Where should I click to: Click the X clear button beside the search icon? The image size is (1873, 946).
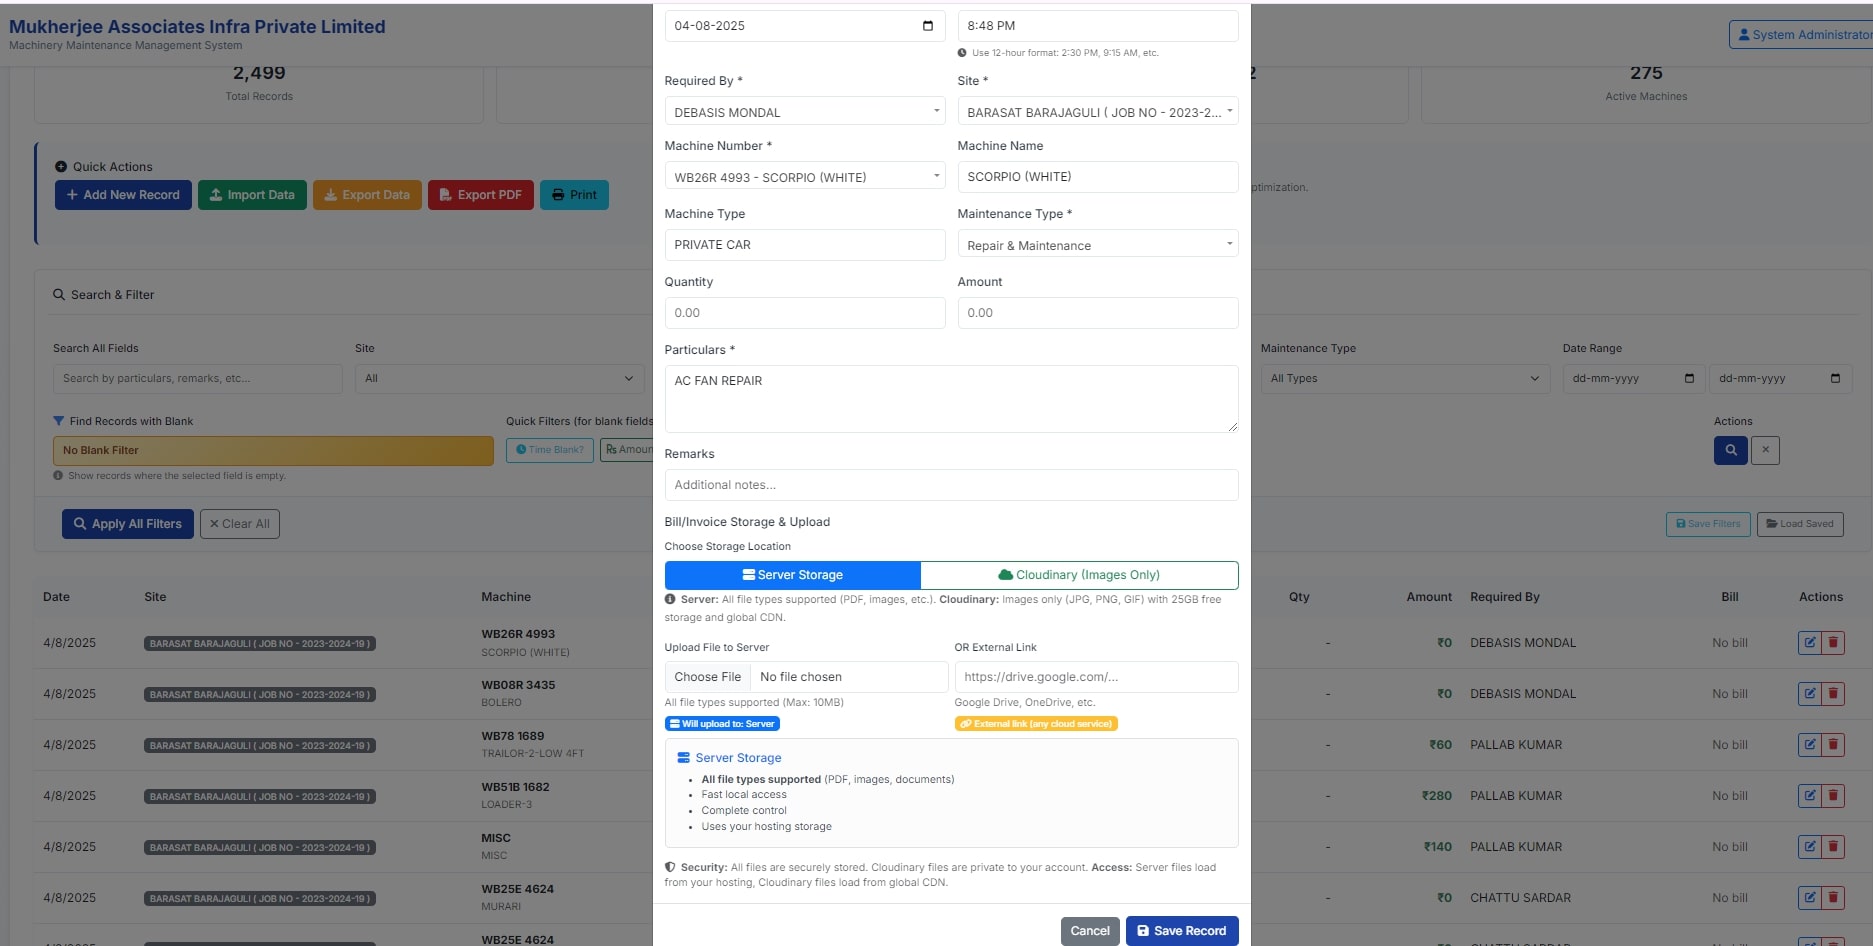pyautogui.click(x=1765, y=450)
